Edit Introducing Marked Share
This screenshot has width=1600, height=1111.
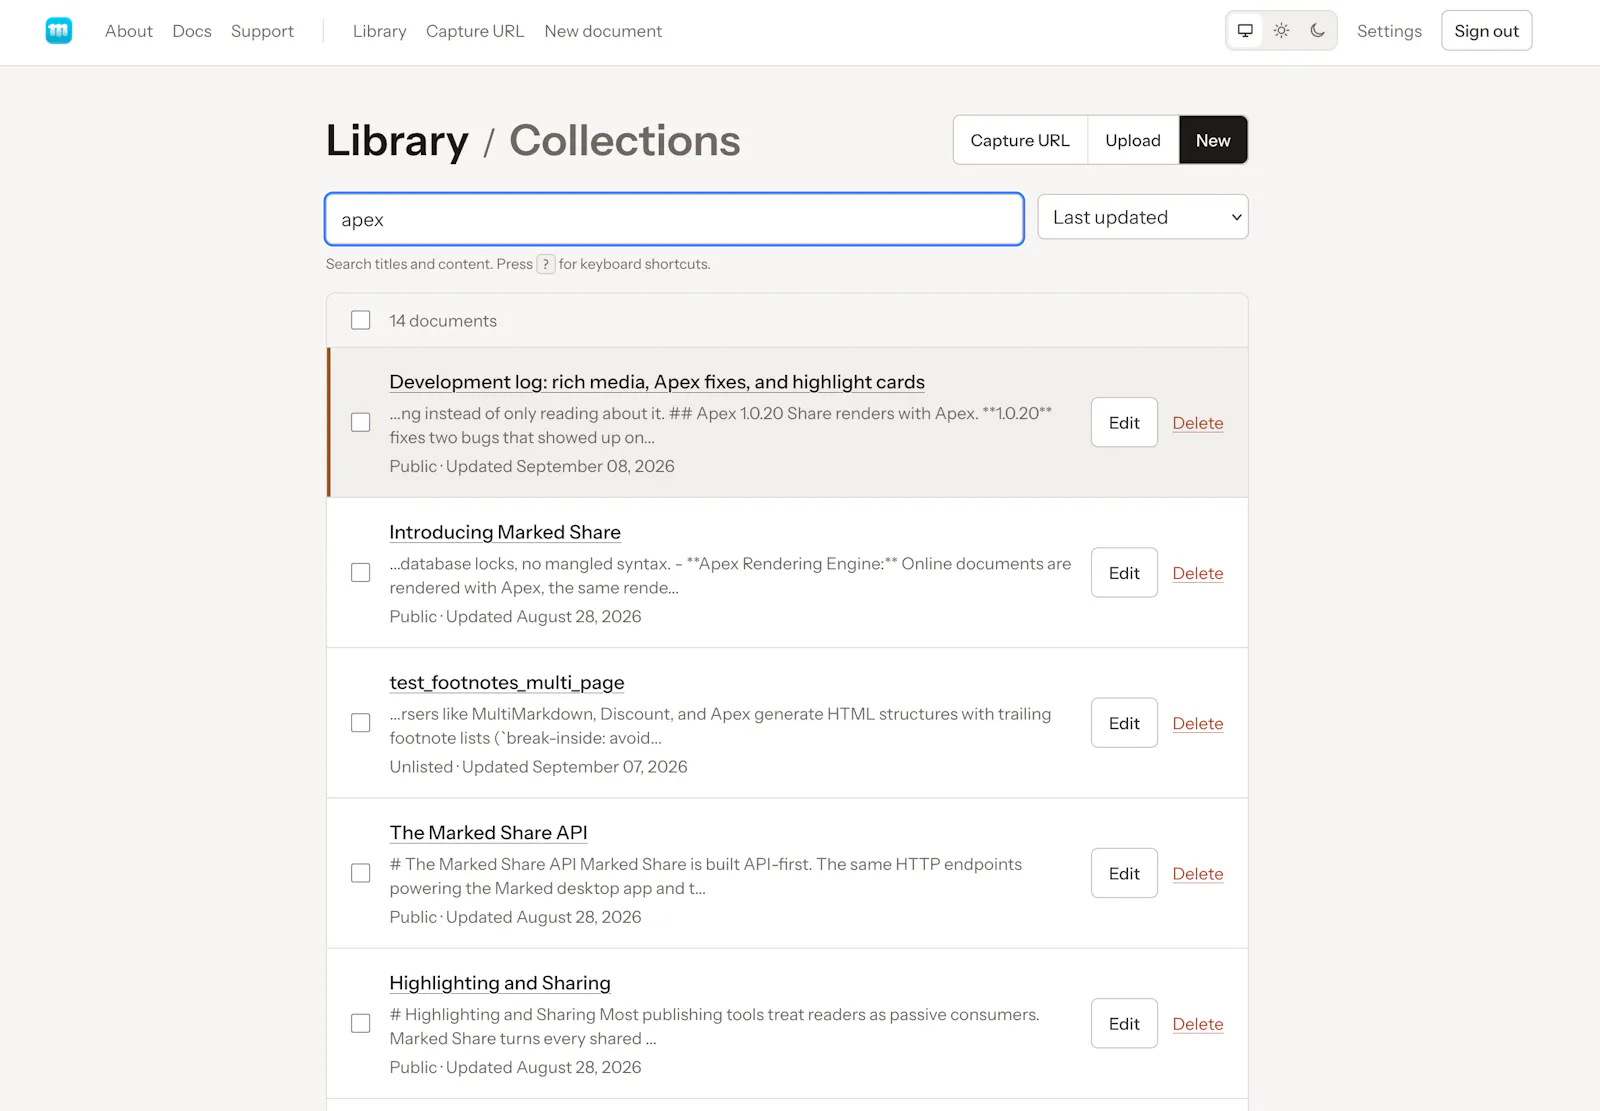(x=1124, y=573)
